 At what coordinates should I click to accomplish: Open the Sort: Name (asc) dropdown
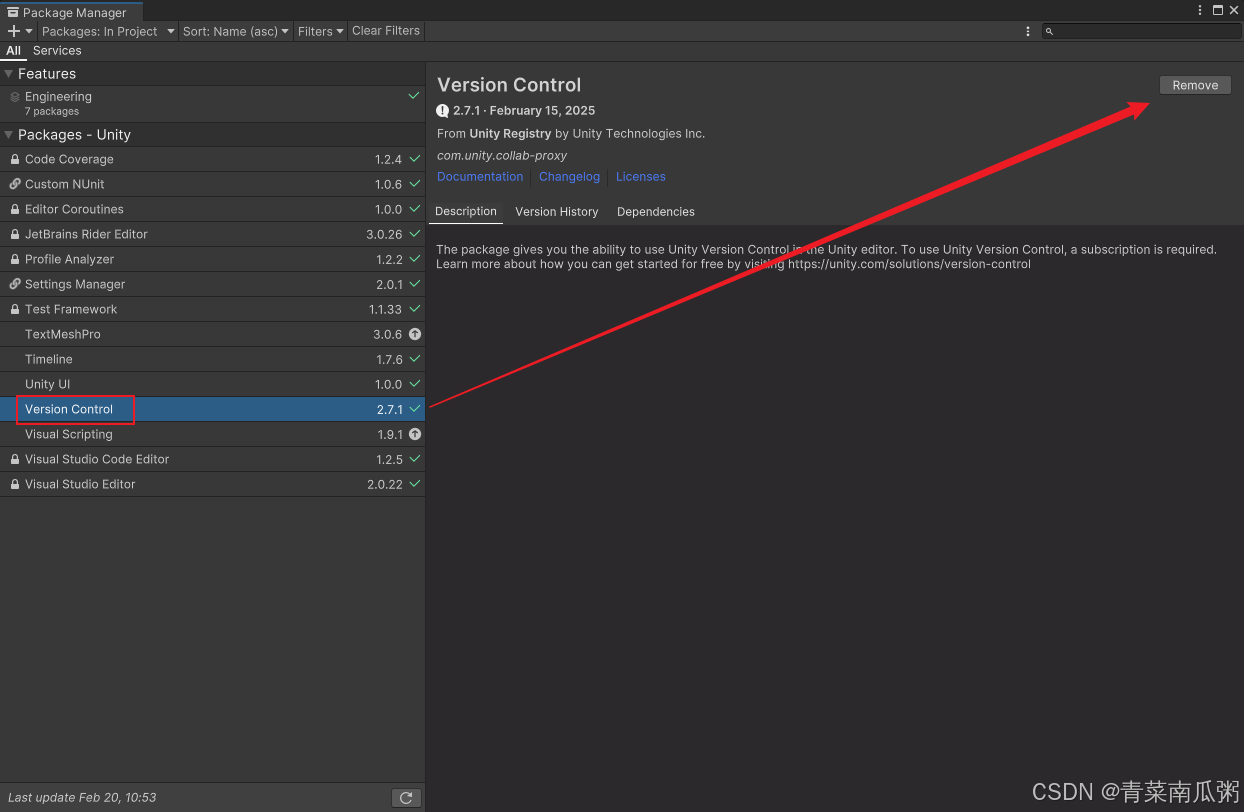point(236,31)
